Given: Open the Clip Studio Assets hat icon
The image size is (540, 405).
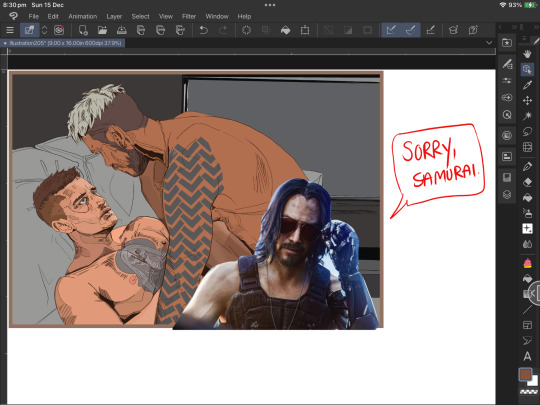Looking at the screenshot, I should pyautogui.click(x=453, y=30).
